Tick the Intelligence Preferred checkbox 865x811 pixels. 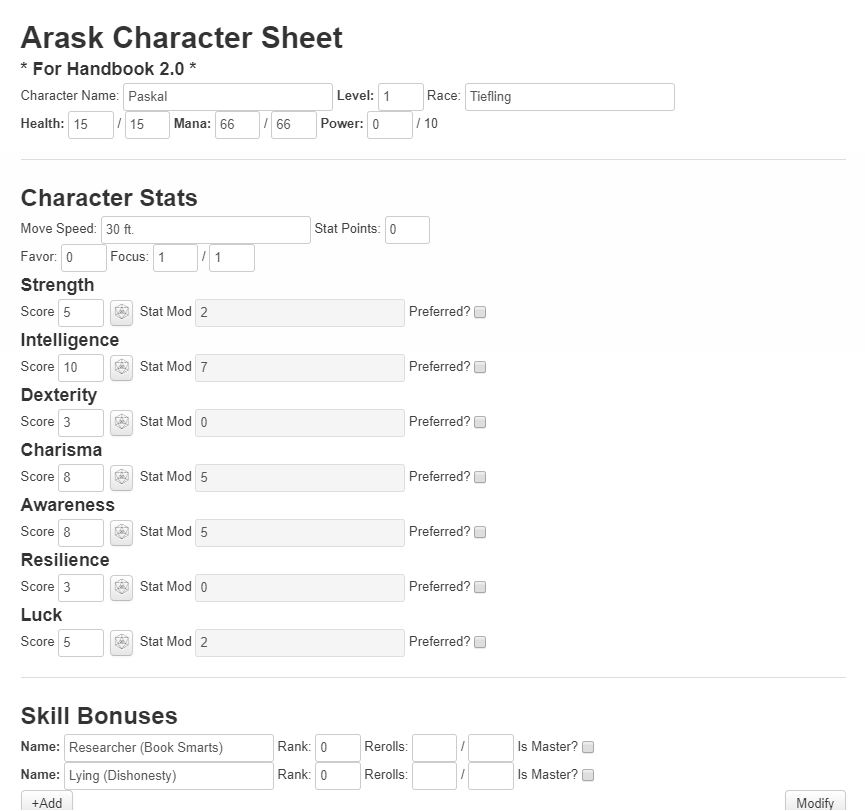(x=480, y=367)
